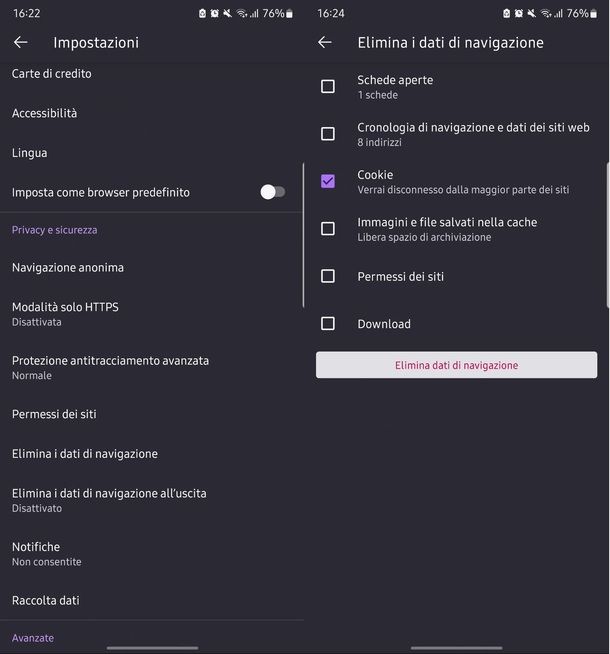Open Raccolta dati option
This screenshot has height=654, width=610.
click(x=151, y=600)
